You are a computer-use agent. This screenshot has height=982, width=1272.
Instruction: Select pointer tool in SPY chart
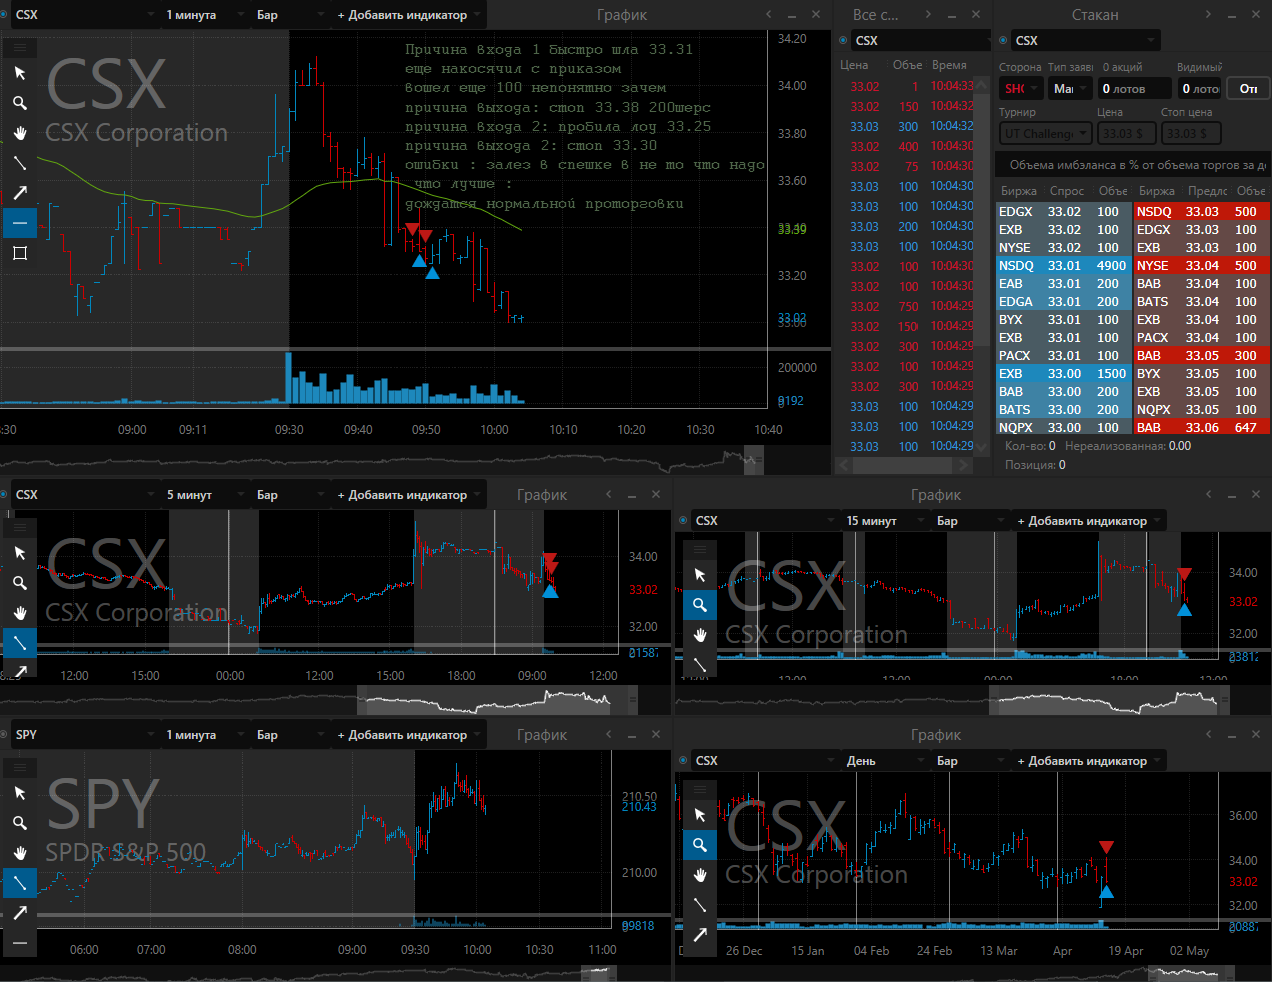pos(20,793)
